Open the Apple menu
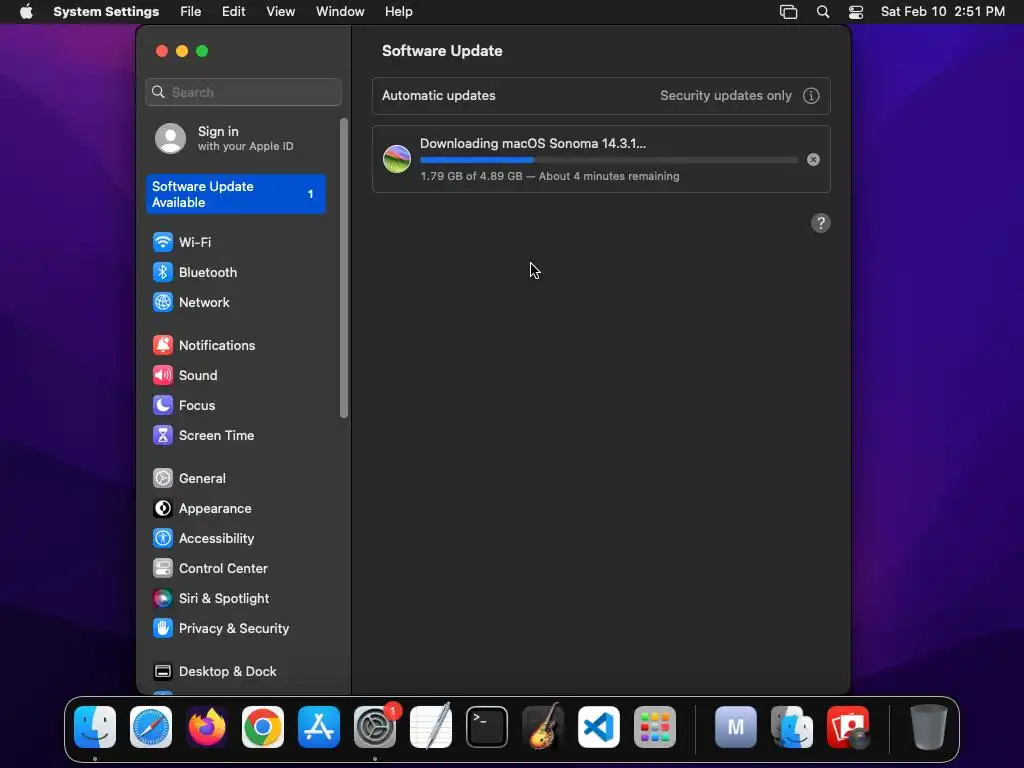 tap(26, 12)
